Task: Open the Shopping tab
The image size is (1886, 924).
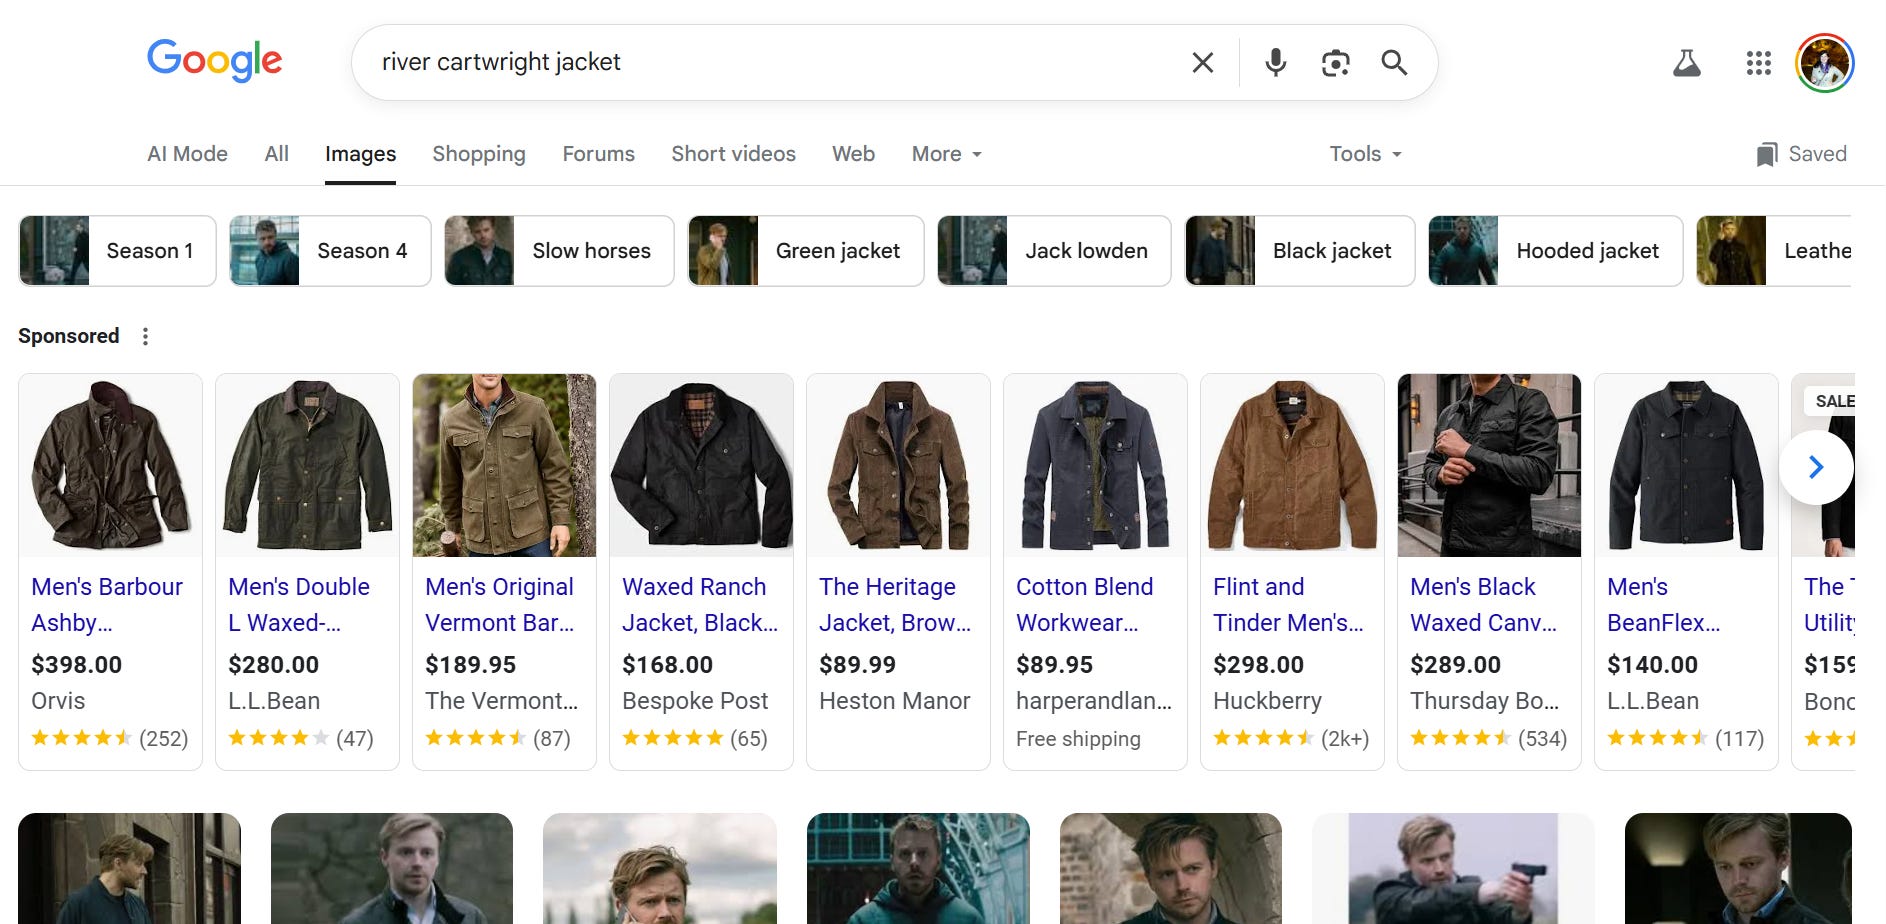Action: [x=479, y=154]
